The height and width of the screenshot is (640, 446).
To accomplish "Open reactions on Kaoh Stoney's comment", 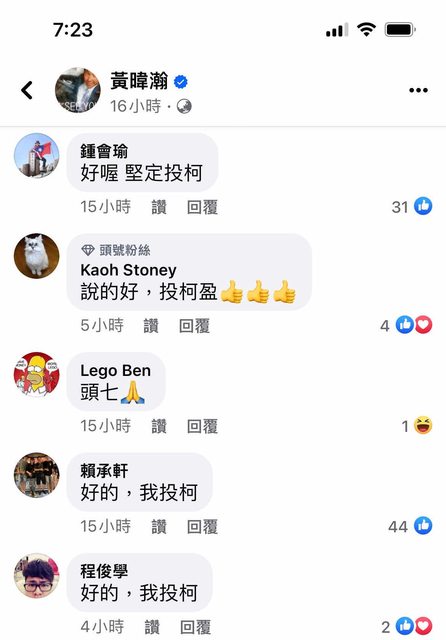I will [406, 325].
